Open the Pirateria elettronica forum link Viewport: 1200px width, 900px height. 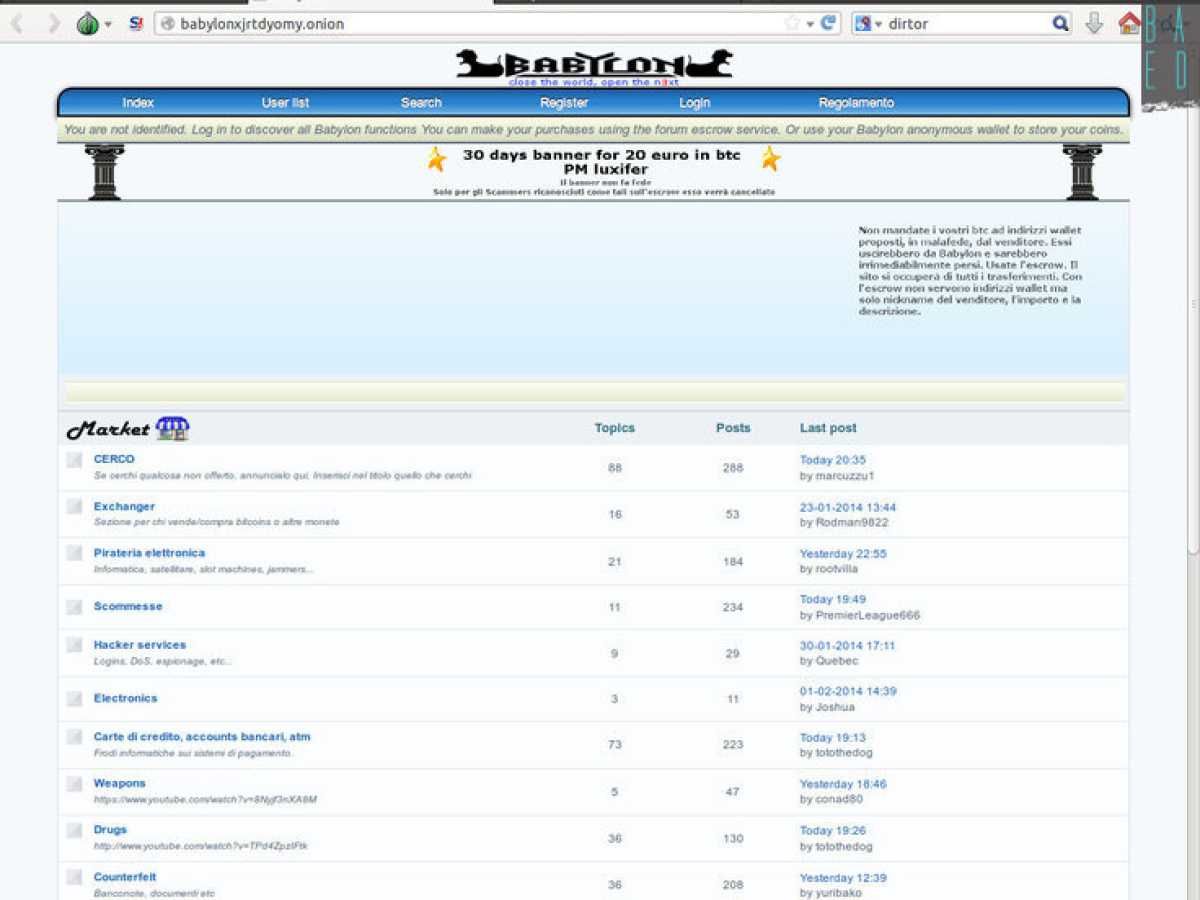pos(149,553)
